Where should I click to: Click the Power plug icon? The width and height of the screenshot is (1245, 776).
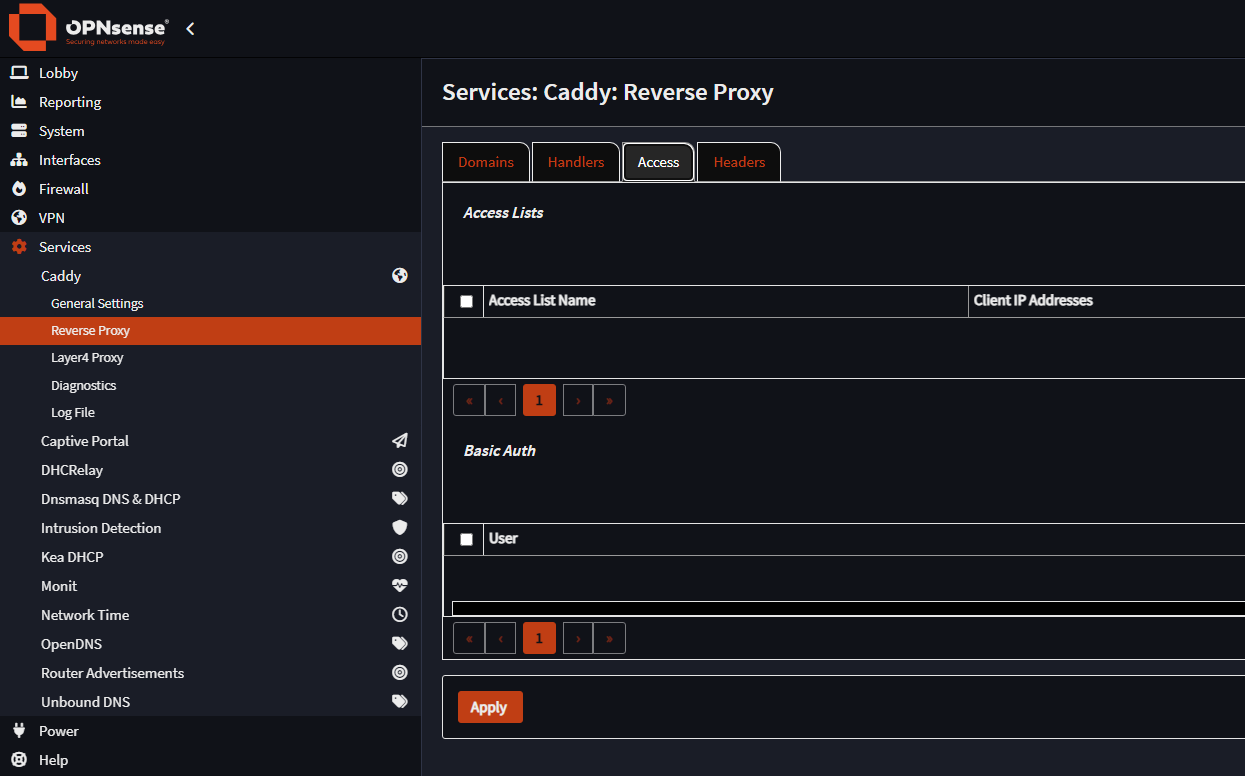click(x=19, y=731)
